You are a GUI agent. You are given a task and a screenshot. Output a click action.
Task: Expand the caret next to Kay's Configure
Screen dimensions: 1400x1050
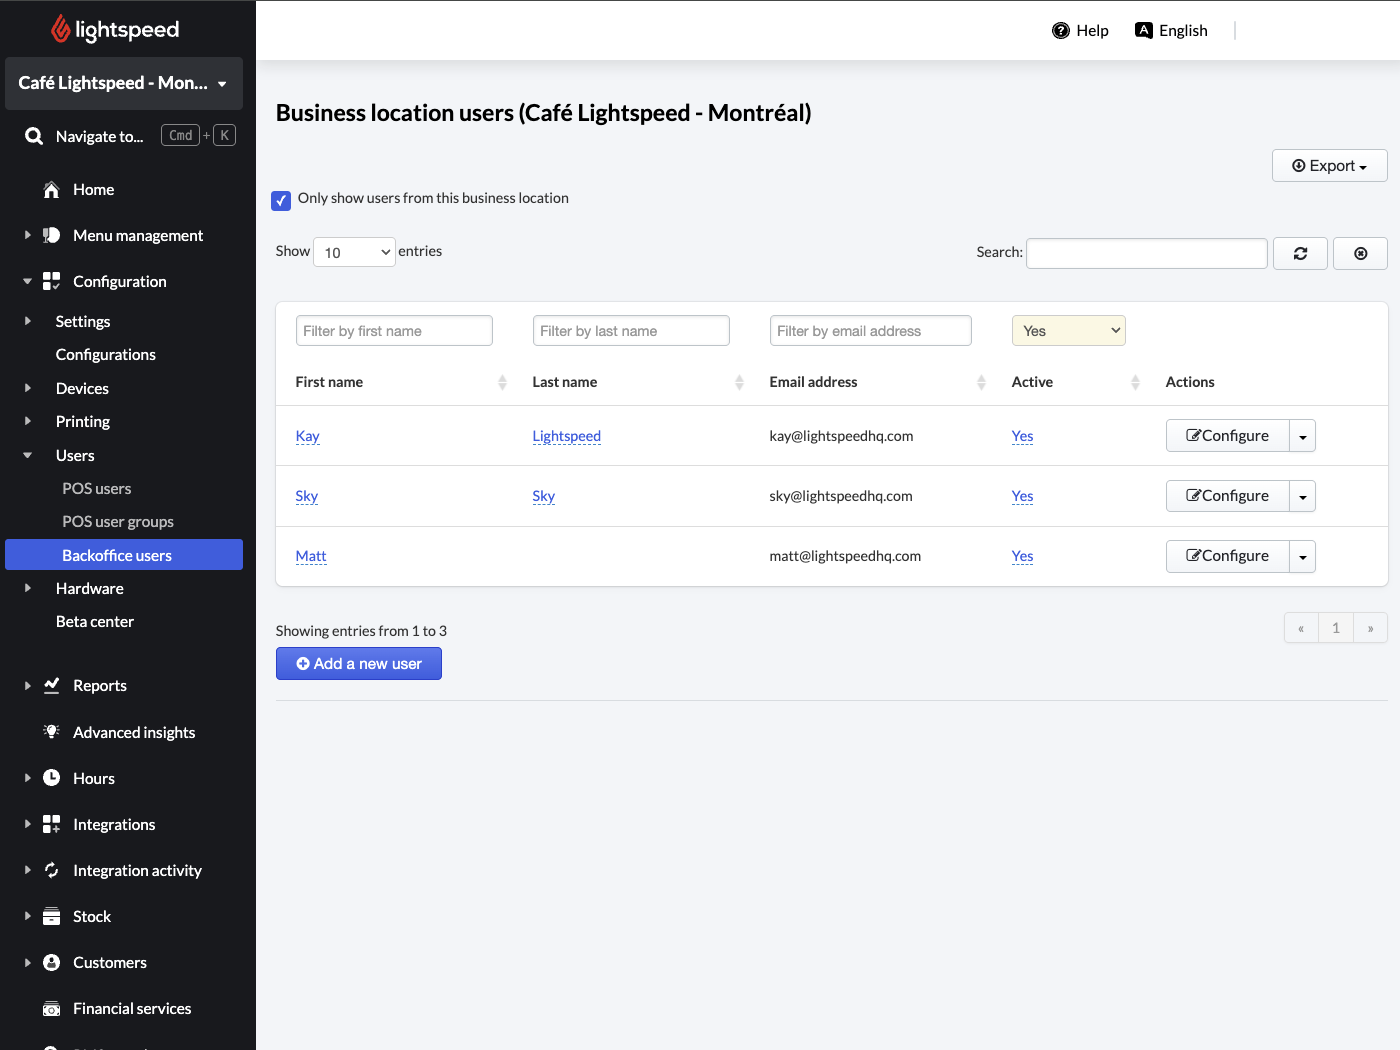click(x=1302, y=436)
